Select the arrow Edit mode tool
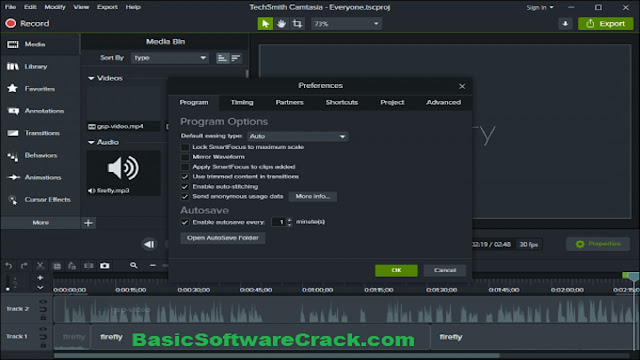Screen dimensions: 640x360 click(265, 24)
